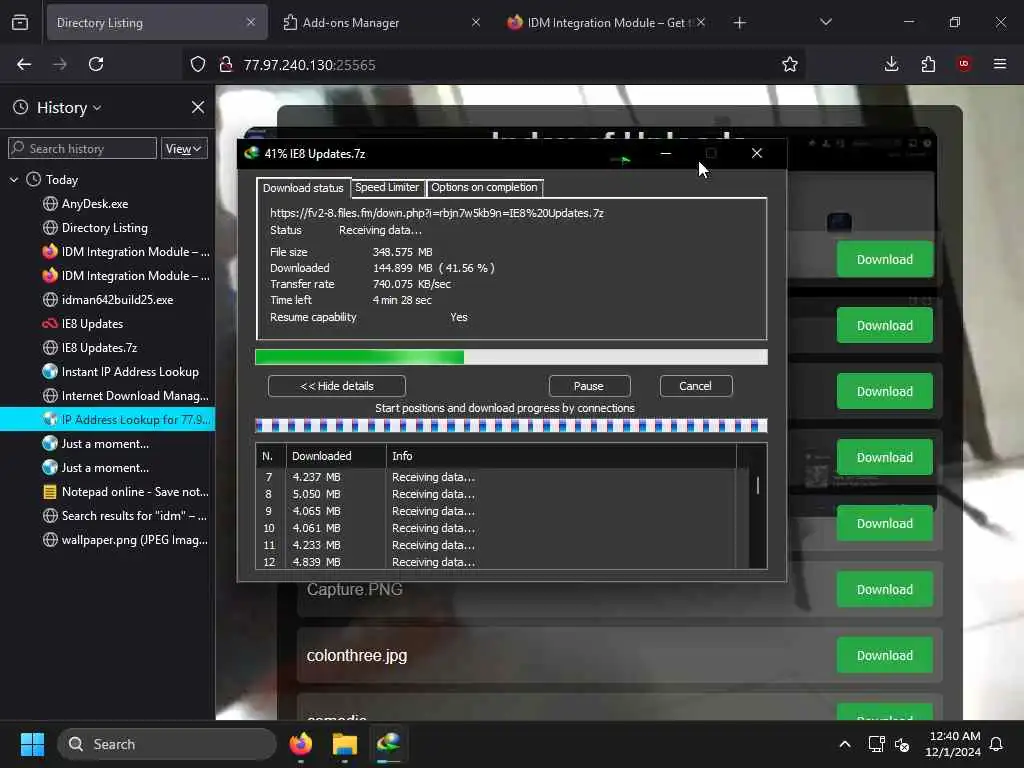The image size is (1024, 768).
Task: Close the Directory Listing tab
Action: tap(251, 22)
